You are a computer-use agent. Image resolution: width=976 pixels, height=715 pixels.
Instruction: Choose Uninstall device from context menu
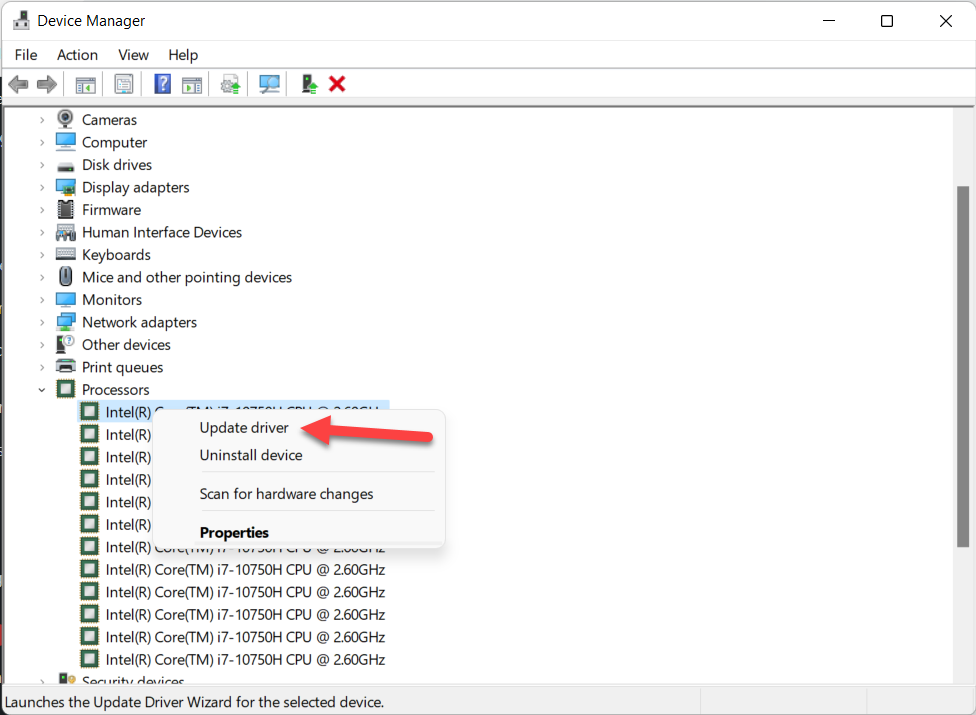click(x=250, y=455)
